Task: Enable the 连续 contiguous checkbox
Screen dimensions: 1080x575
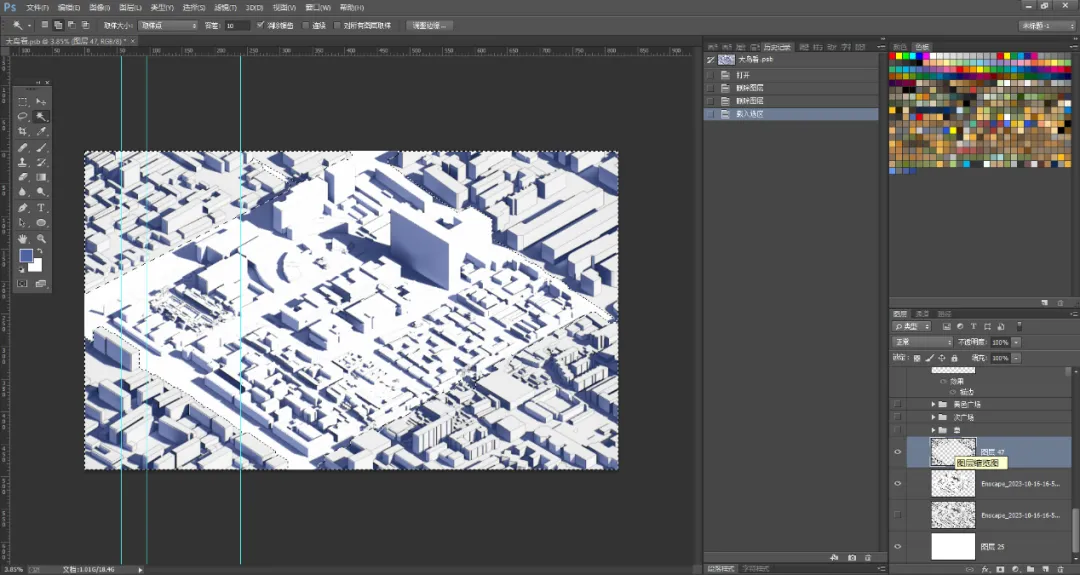Action: click(x=306, y=25)
